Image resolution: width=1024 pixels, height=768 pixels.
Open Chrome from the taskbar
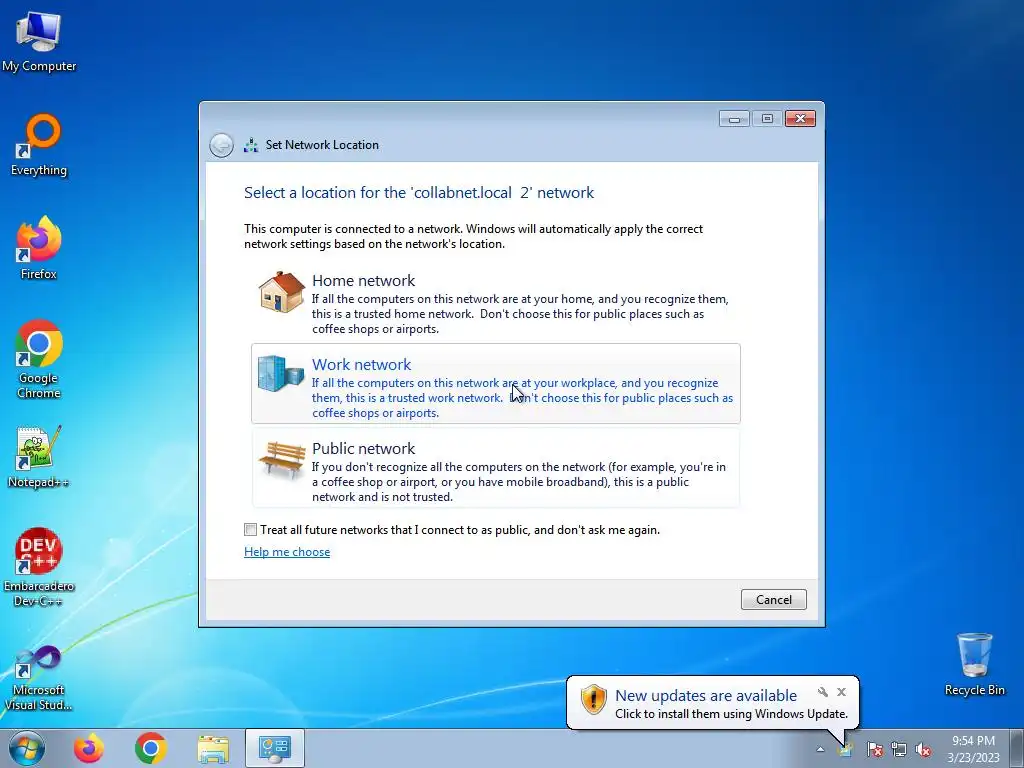click(x=151, y=748)
